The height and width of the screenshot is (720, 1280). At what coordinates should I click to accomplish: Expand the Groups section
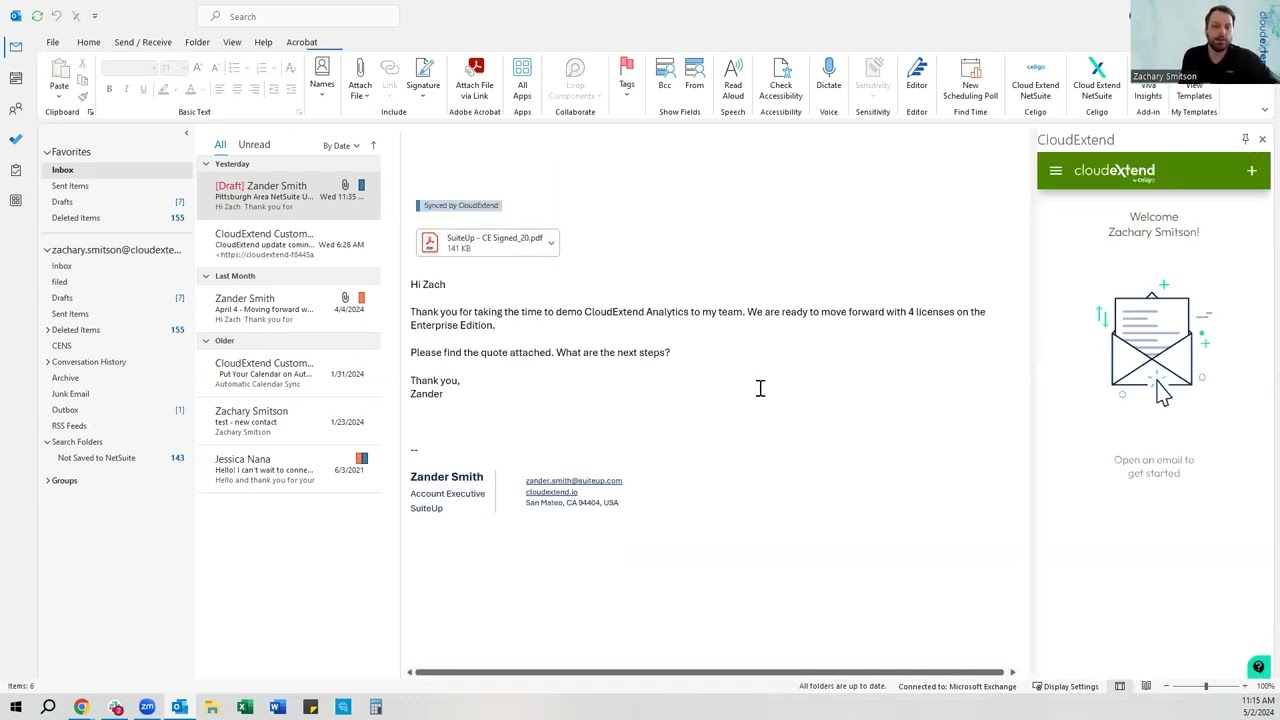pyautogui.click(x=47, y=481)
